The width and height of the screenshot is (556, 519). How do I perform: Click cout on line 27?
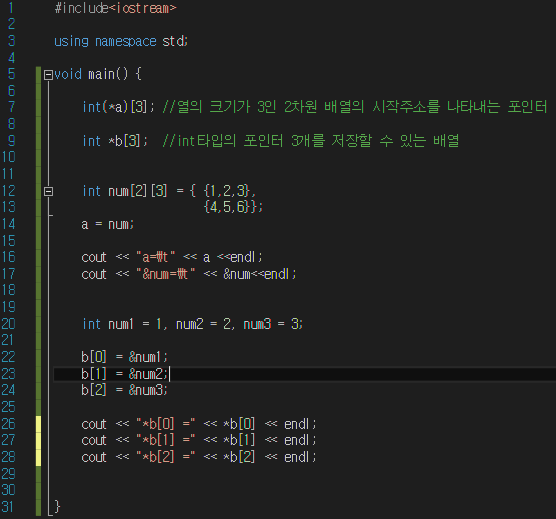tap(94, 441)
